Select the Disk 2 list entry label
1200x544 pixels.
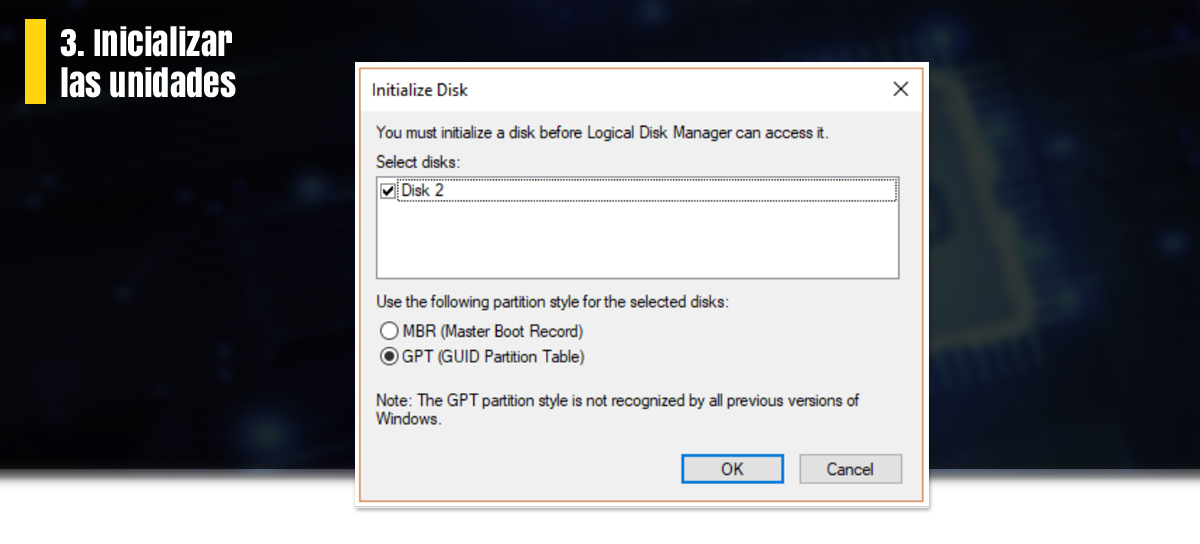tap(422, 190)
